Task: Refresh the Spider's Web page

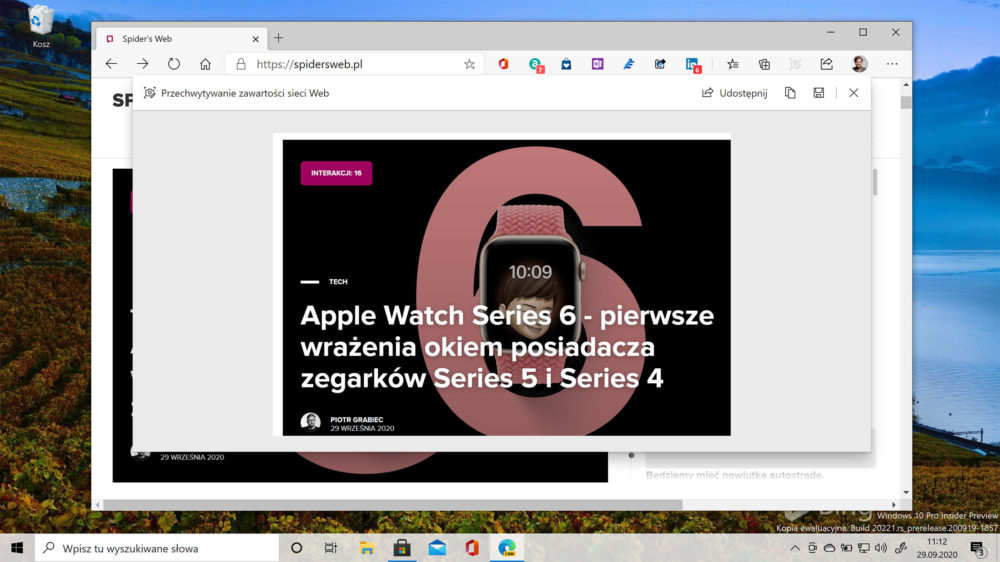Action: (x=173, y=64)
